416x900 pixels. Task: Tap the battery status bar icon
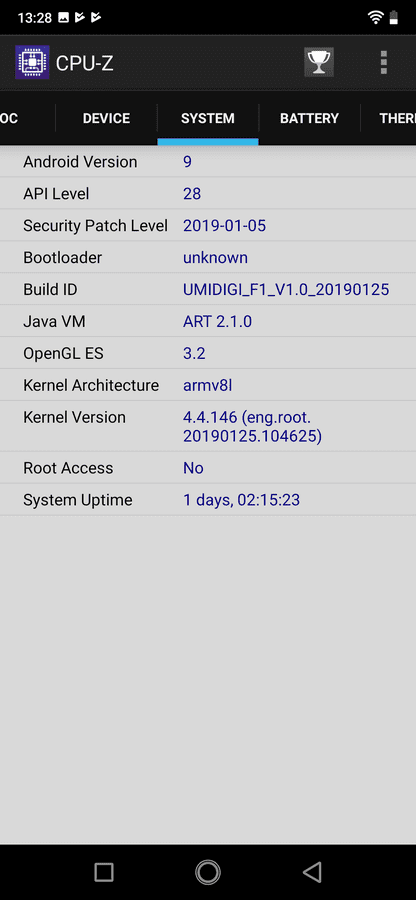click(394, 17)
